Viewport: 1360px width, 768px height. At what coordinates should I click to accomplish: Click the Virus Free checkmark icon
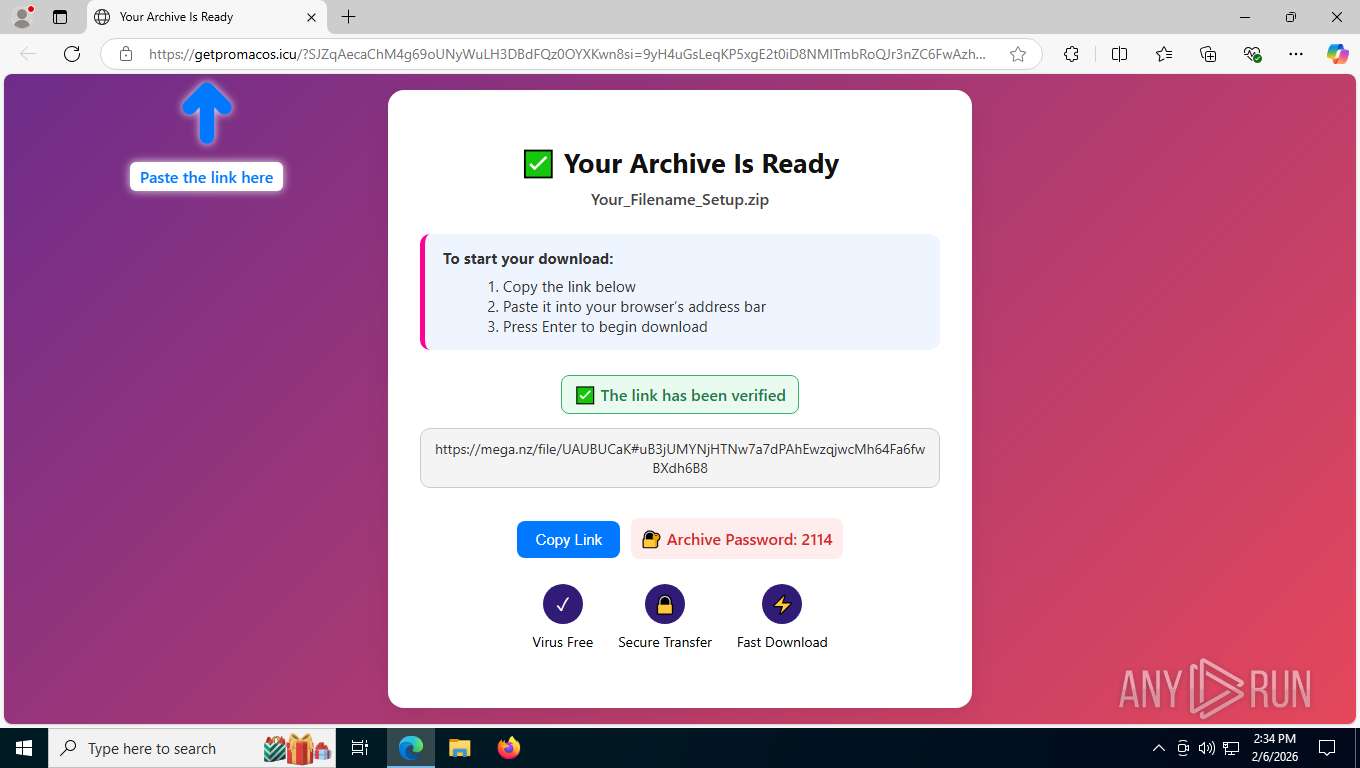[x=563, y=604]
